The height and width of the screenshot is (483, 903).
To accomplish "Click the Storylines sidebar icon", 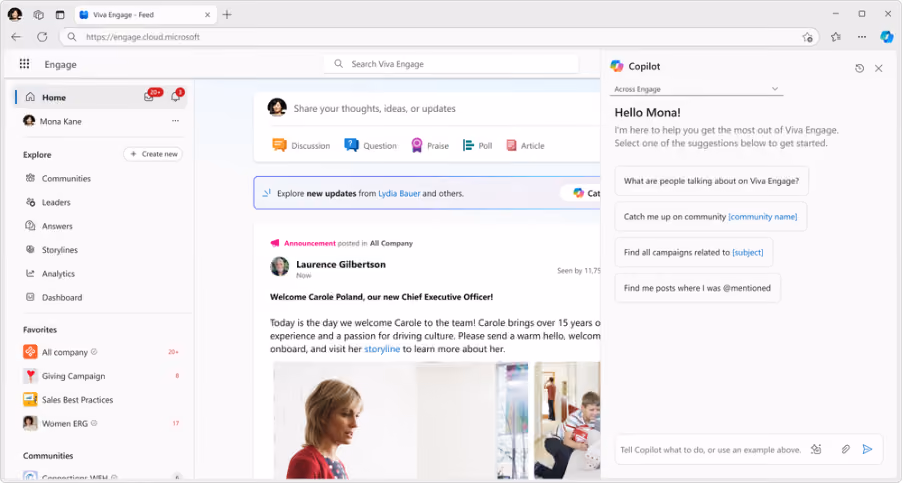I will (x=30, y=249).
